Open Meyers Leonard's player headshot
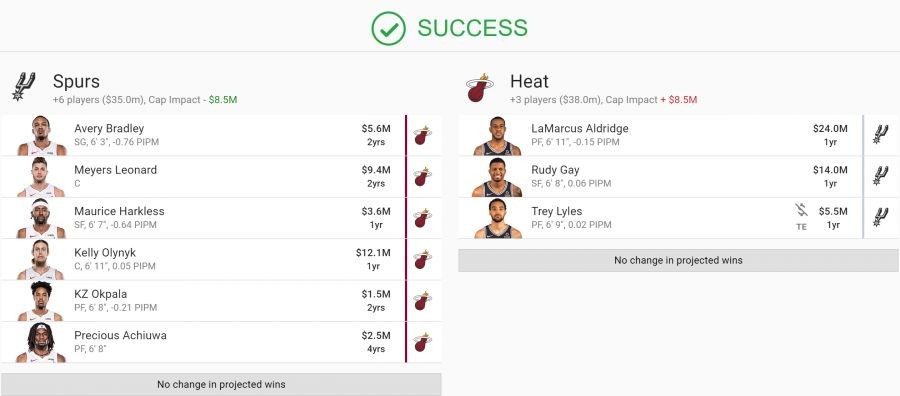The image size is (900, 396). (42, 177)
